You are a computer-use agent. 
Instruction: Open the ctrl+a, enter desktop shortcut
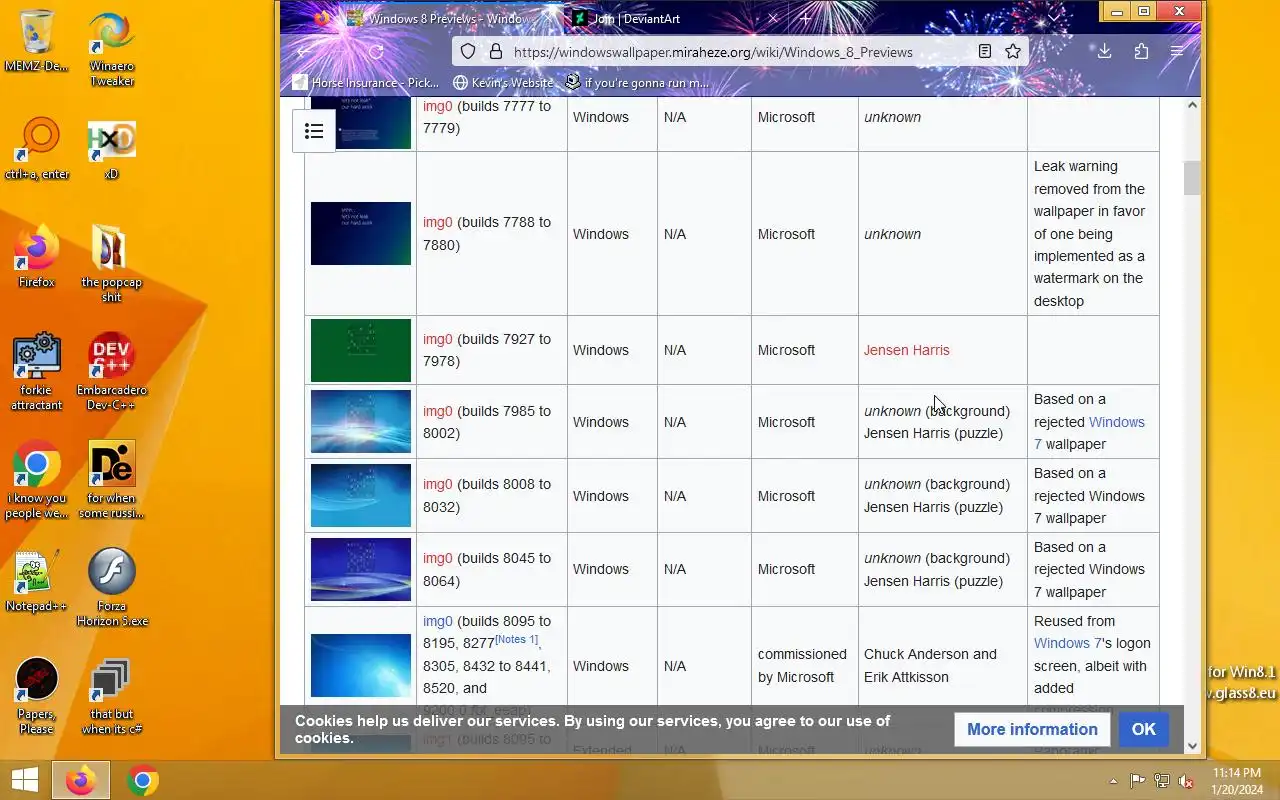(37, 149)
